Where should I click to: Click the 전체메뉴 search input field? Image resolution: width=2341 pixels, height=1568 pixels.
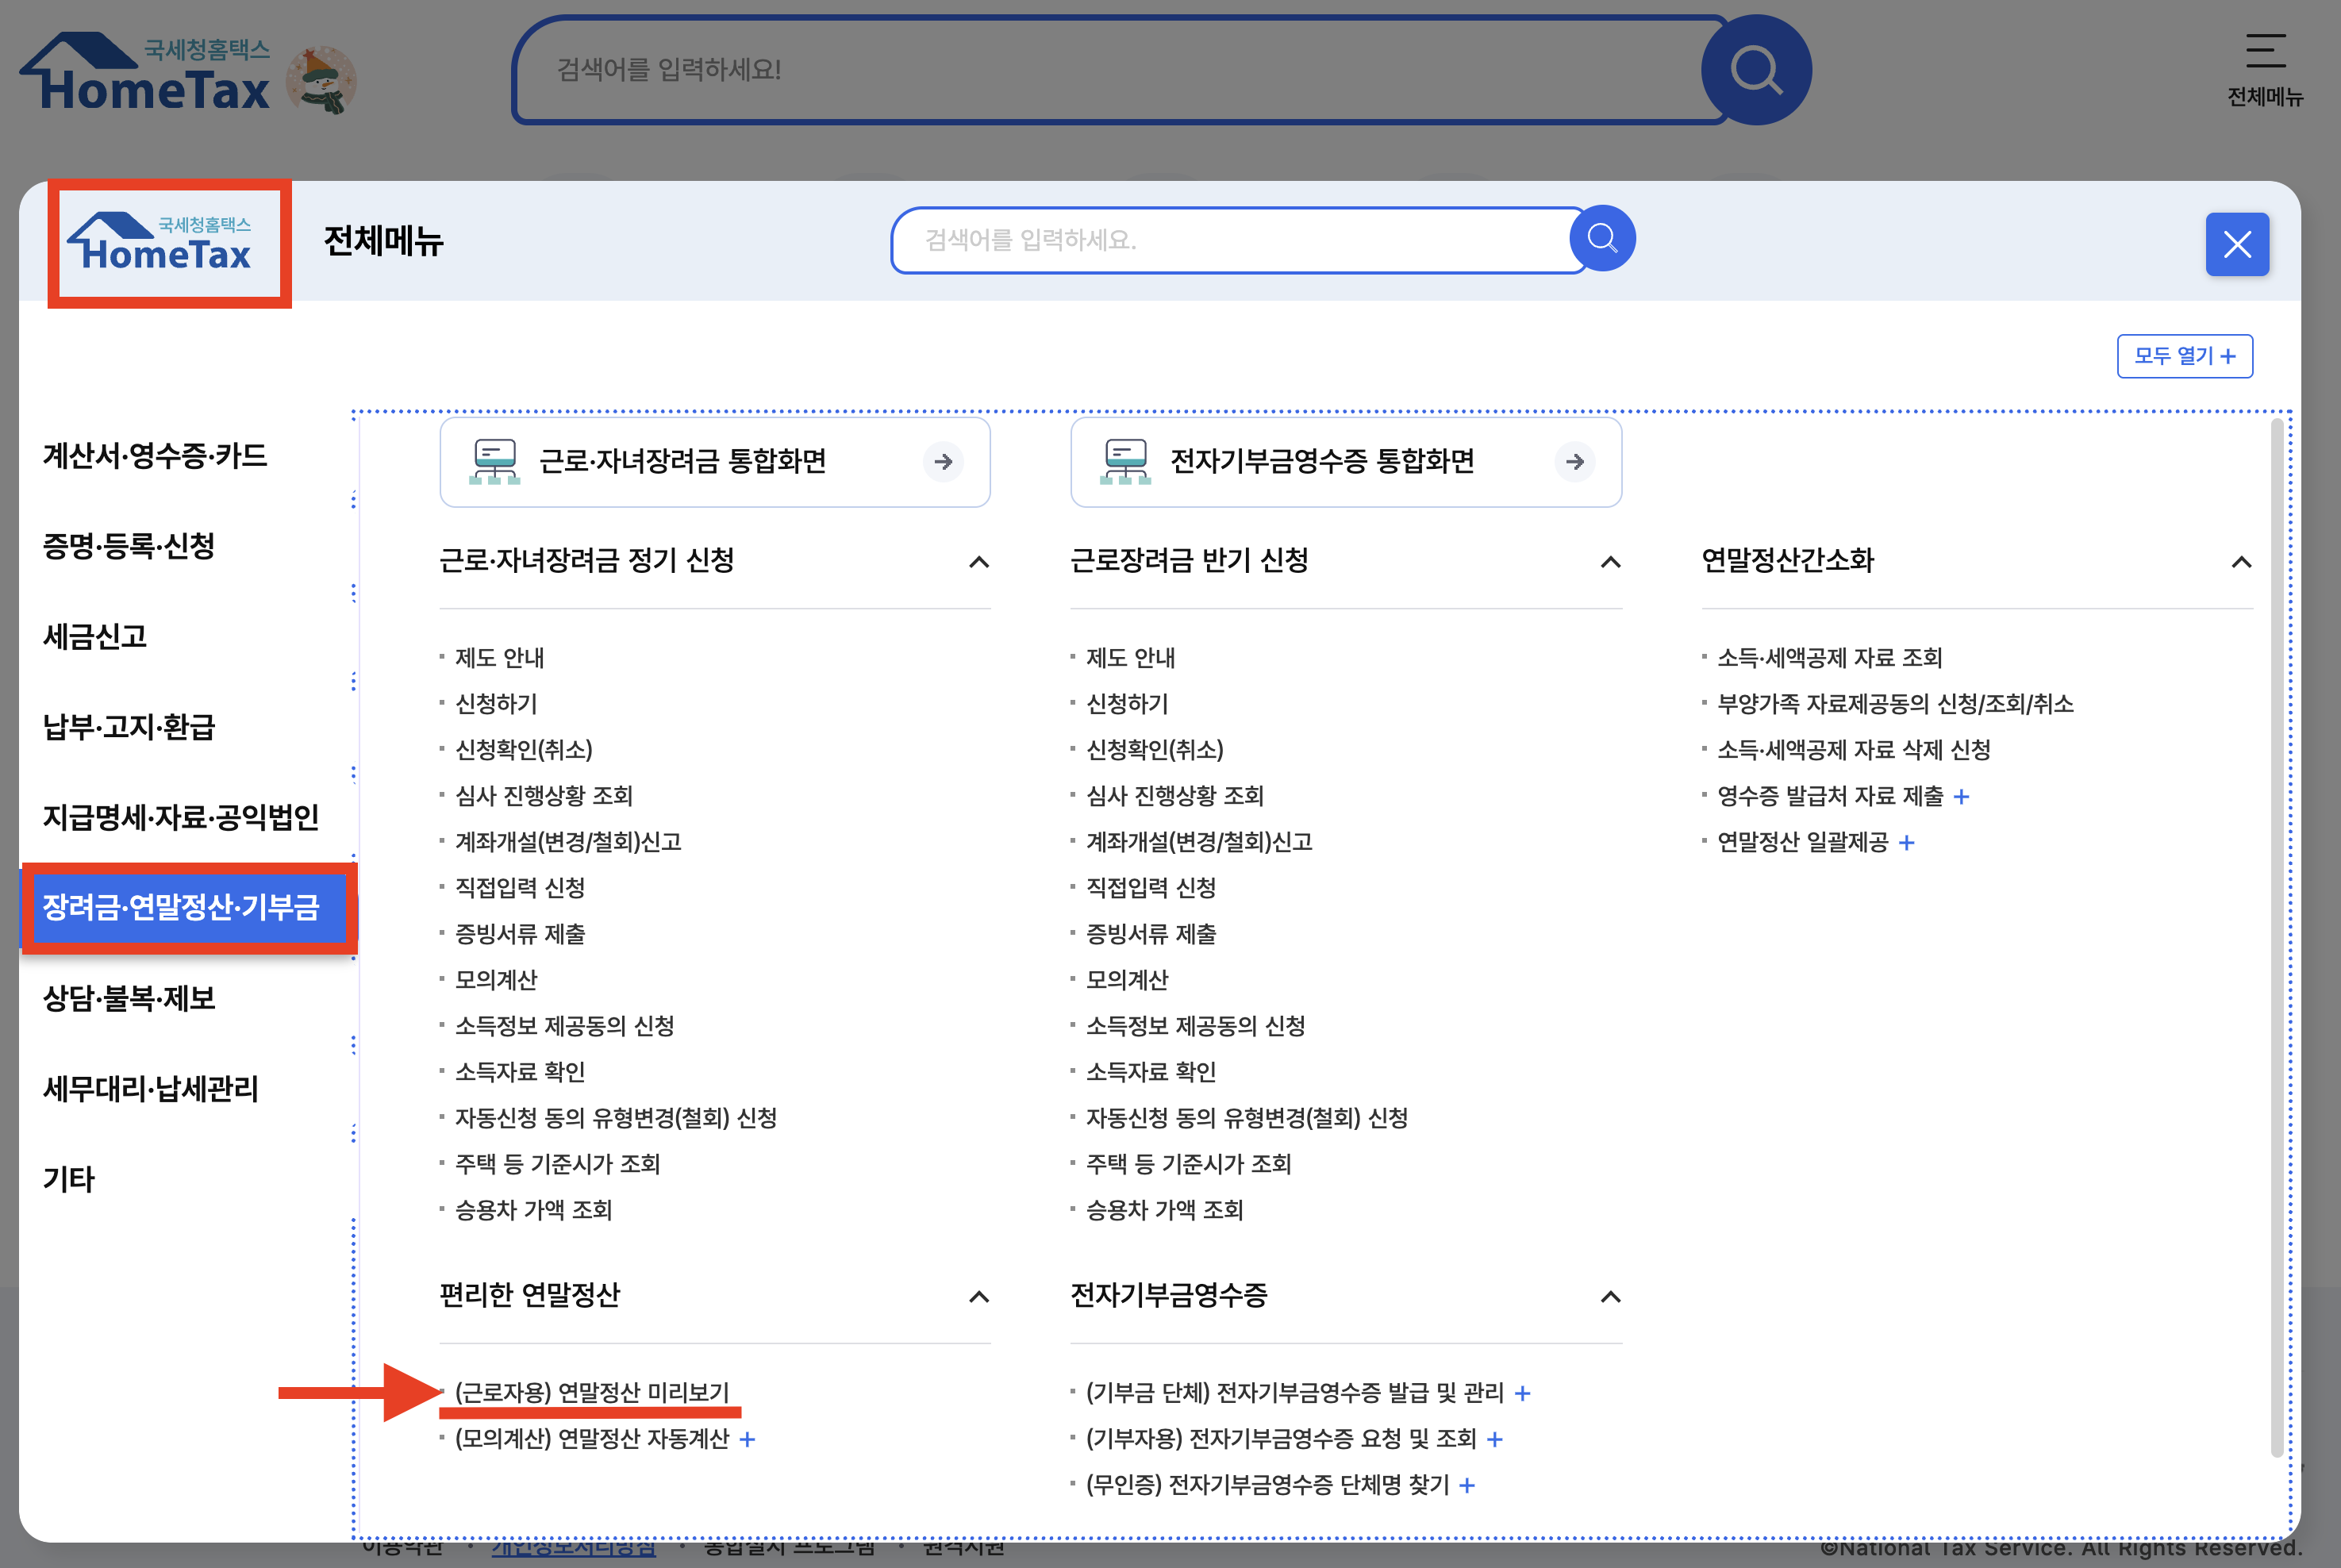pyautogui.click(x=1230, y=240)
